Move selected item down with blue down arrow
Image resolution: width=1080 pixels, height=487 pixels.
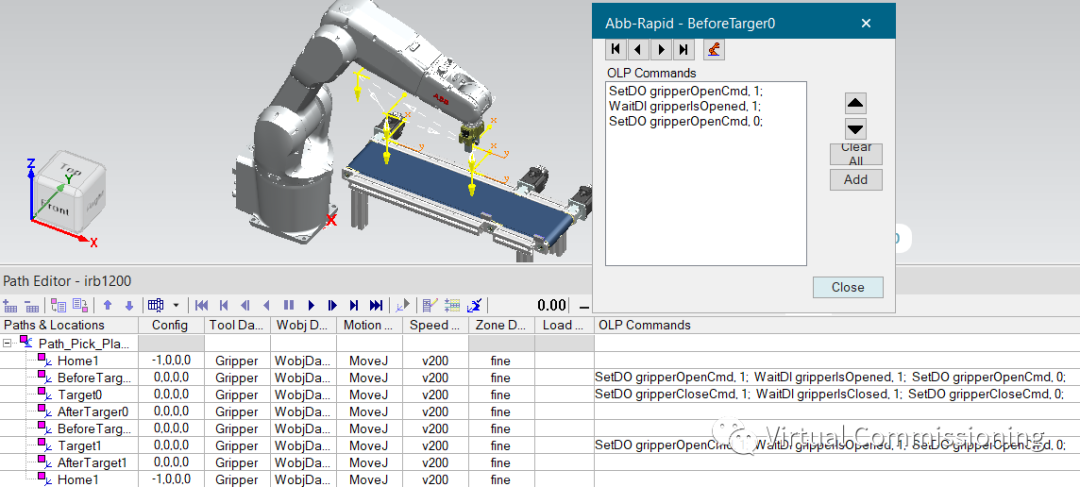click(129, 305)
